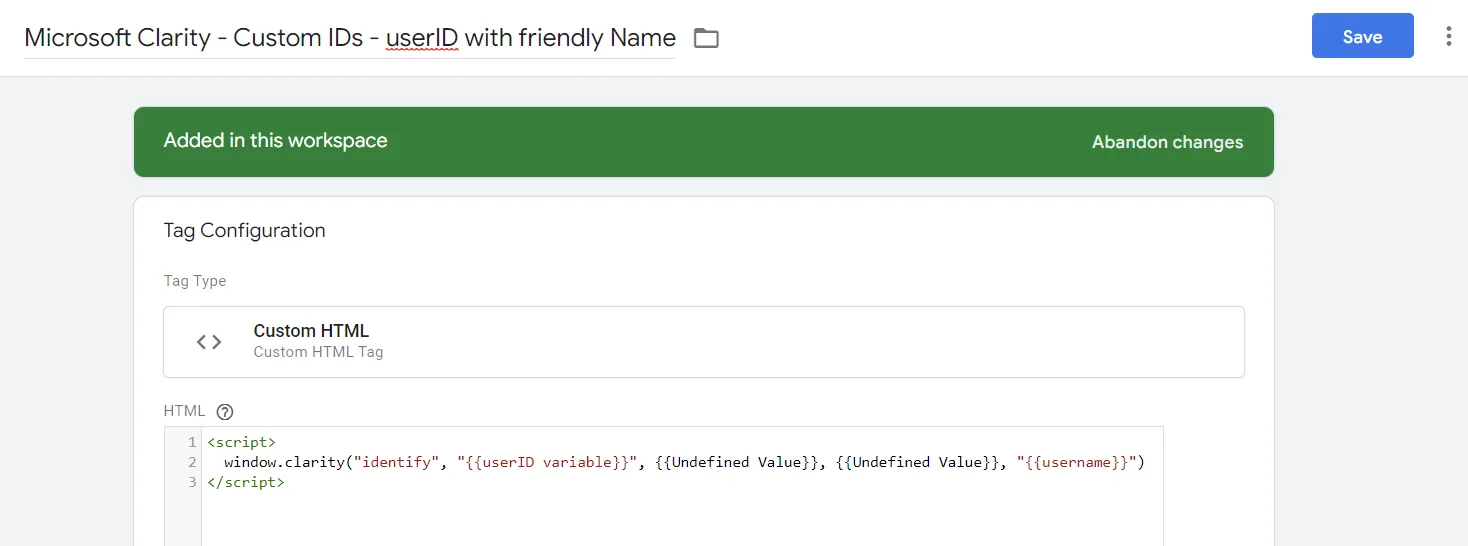Click line number 2 in editor gutter

click(x=191, y=462)
